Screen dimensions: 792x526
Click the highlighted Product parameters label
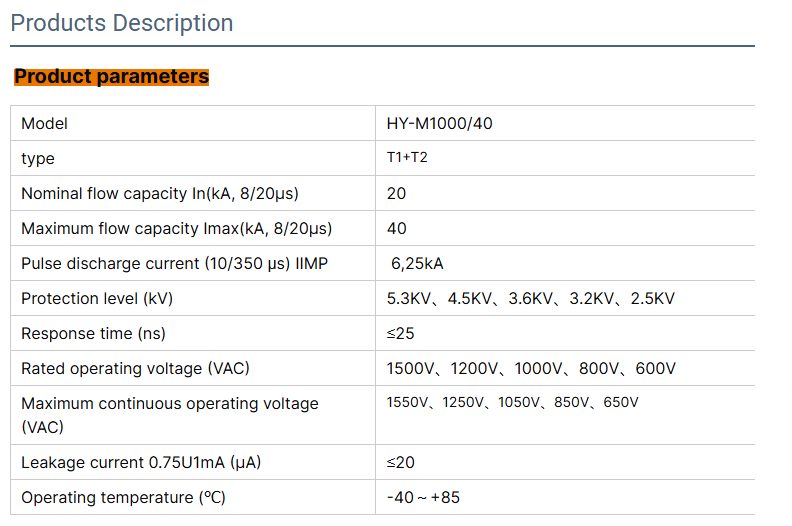coord(111,77)
